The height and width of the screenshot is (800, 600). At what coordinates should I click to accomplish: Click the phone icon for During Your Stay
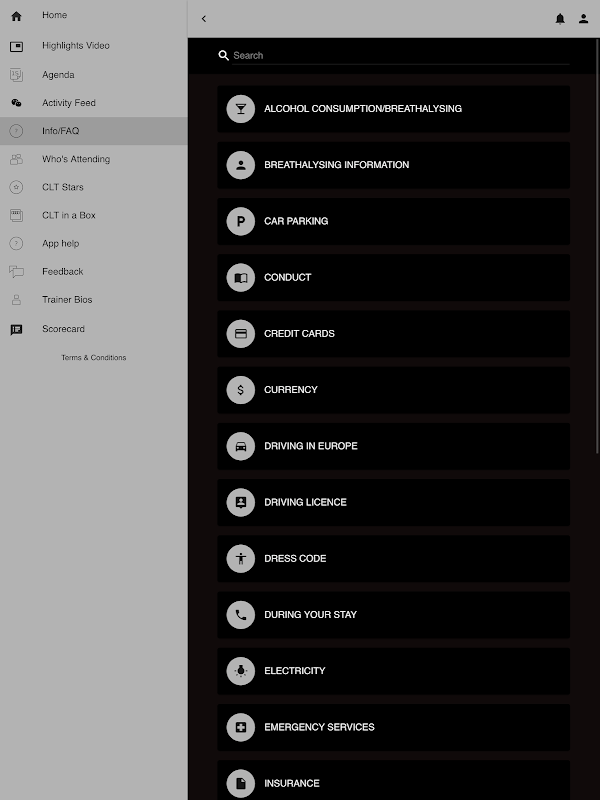coord(240,615)
